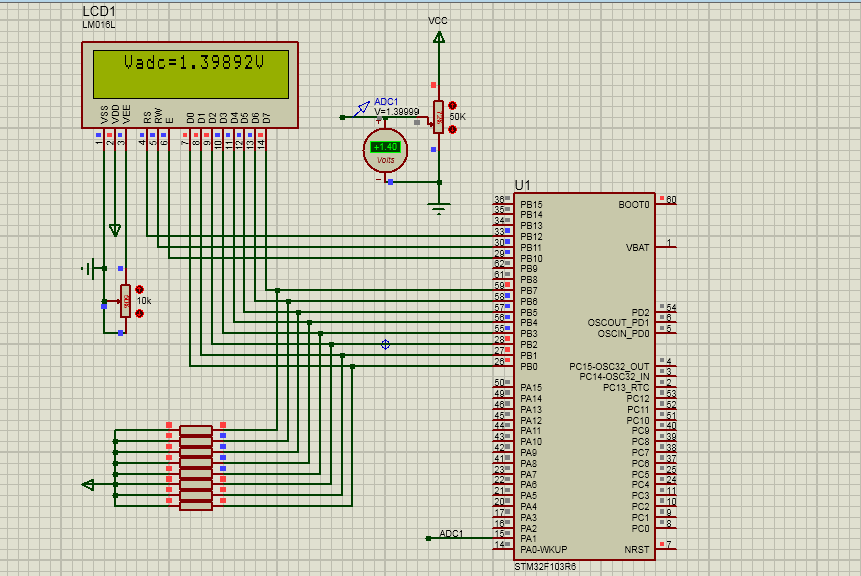The width and height of the screenshot is (861, 576).
Task: Select the power terminal below LCD VDD pin
Action: click(115, 230)
